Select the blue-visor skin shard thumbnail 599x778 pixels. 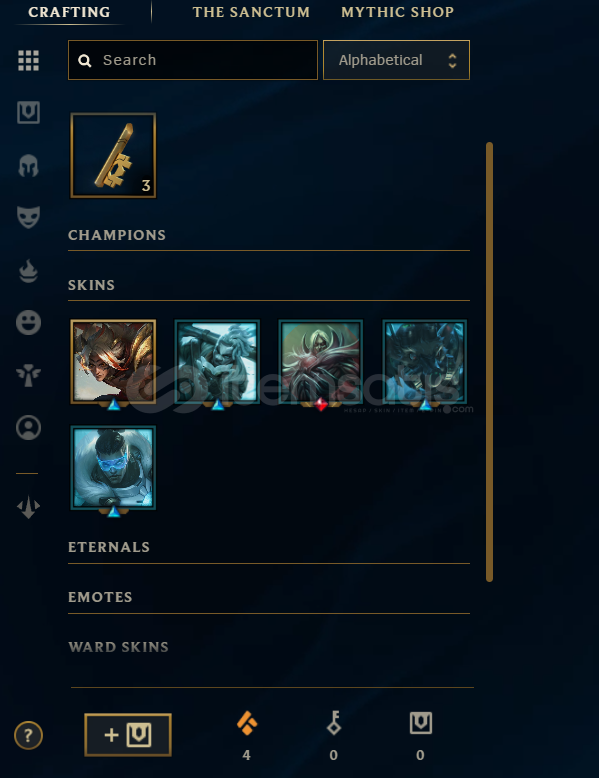(x=113, y=468)
